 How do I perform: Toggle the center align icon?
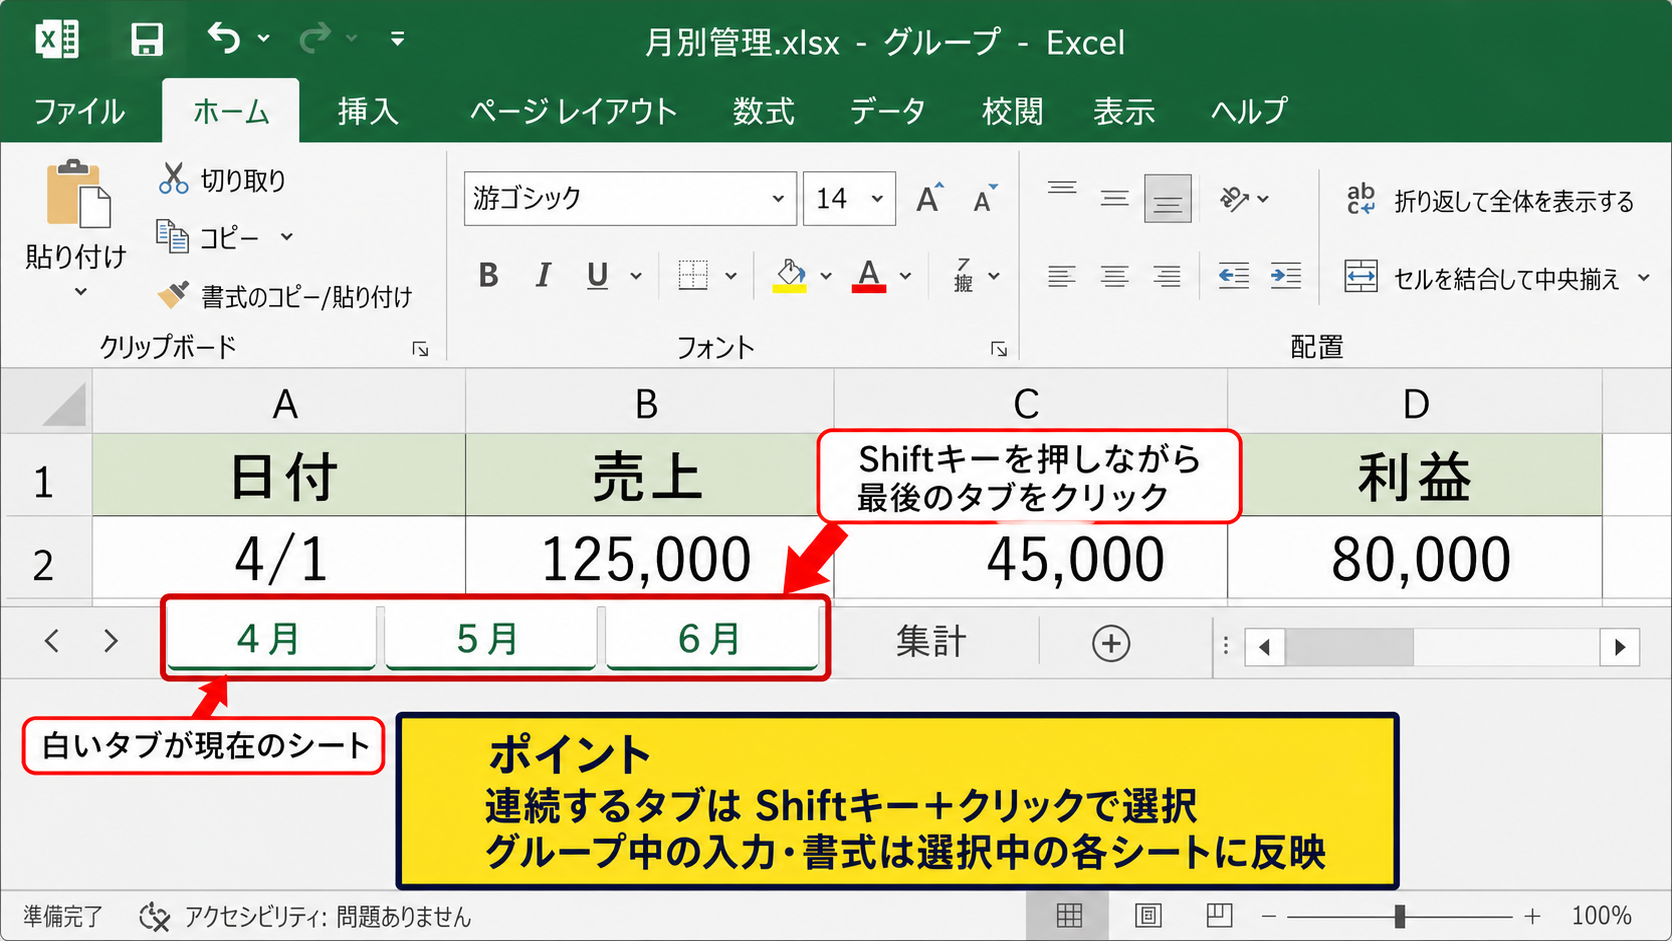point(1114,276)
